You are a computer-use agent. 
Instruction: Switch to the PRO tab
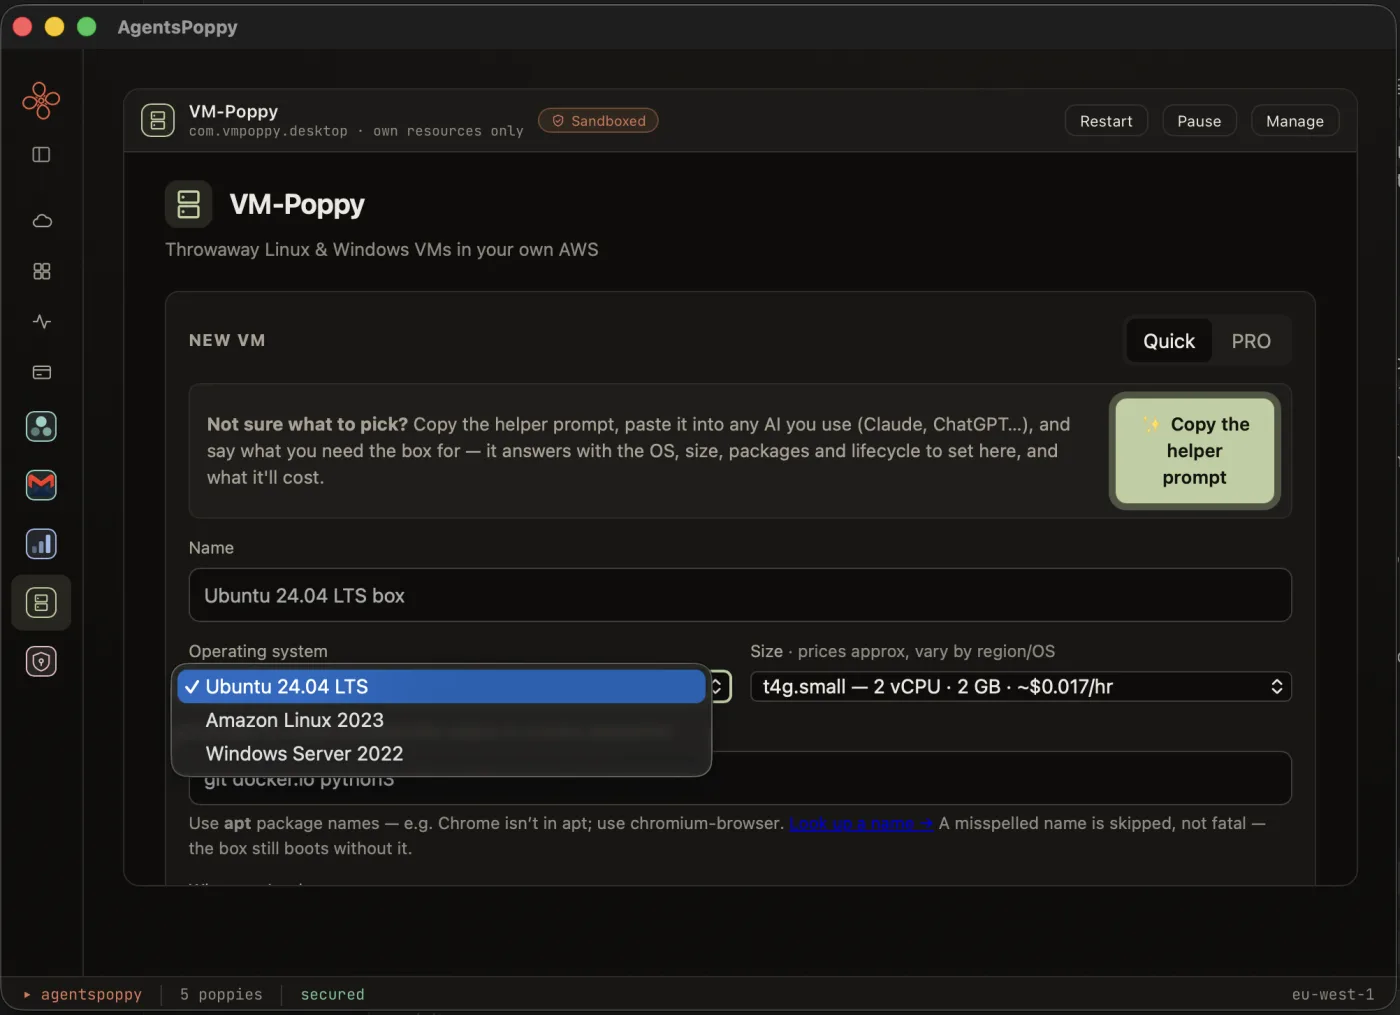click(1251, 341)
